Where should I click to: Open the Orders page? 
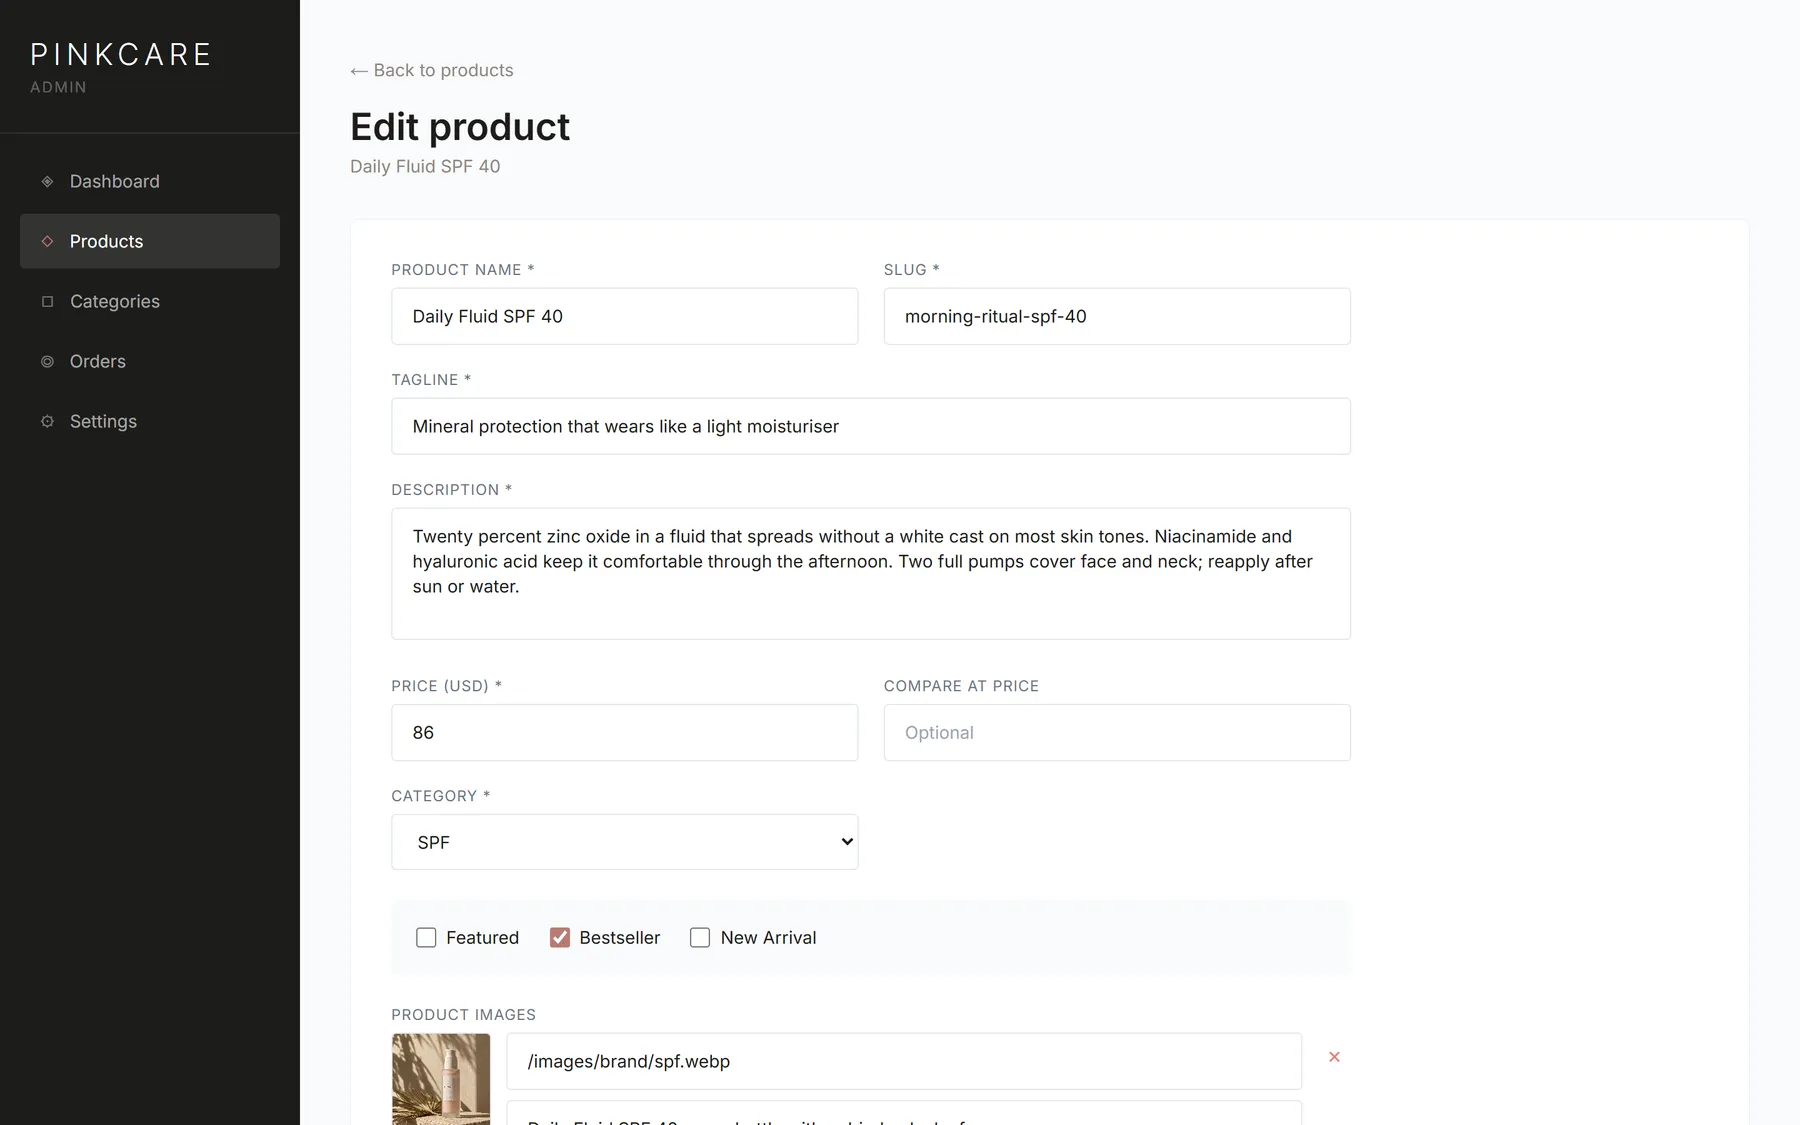pos(150,361)
